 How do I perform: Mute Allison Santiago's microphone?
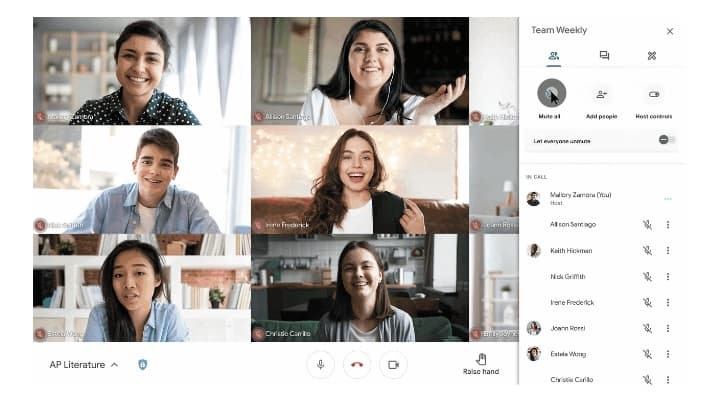pyautogui.click(x=647, y=225)
